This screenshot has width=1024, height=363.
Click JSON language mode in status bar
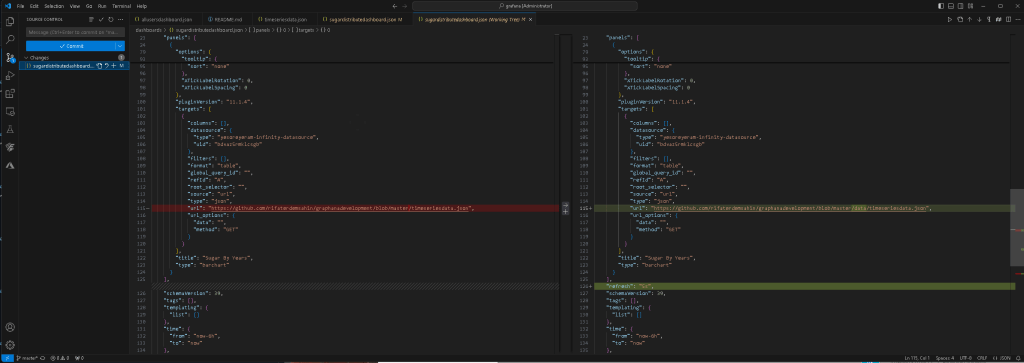pos(1002,358)
